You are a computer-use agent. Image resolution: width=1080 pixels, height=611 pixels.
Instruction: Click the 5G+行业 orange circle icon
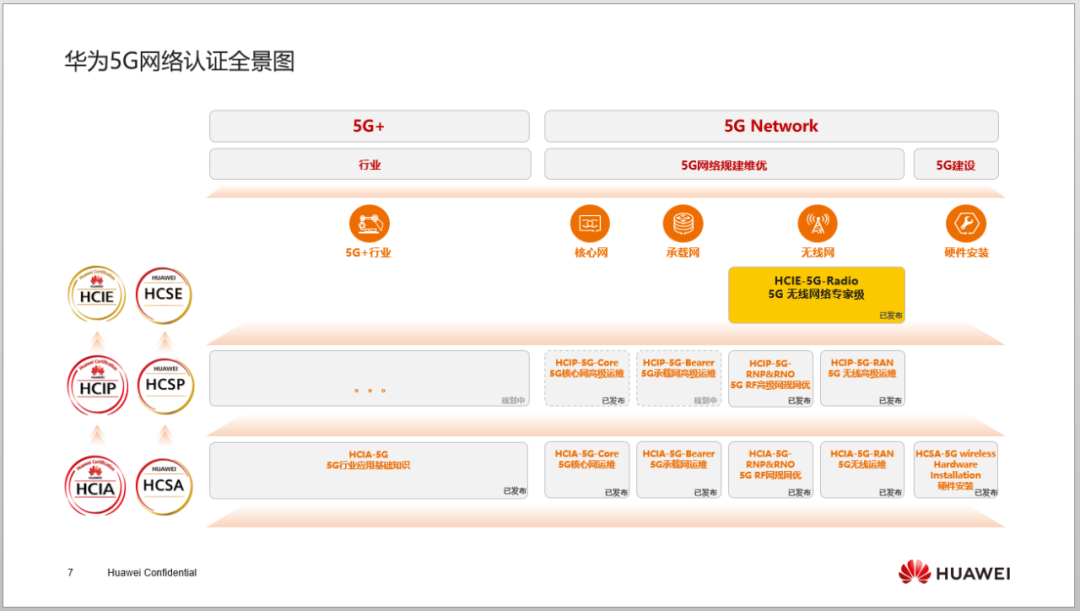[x=369, y=223]
